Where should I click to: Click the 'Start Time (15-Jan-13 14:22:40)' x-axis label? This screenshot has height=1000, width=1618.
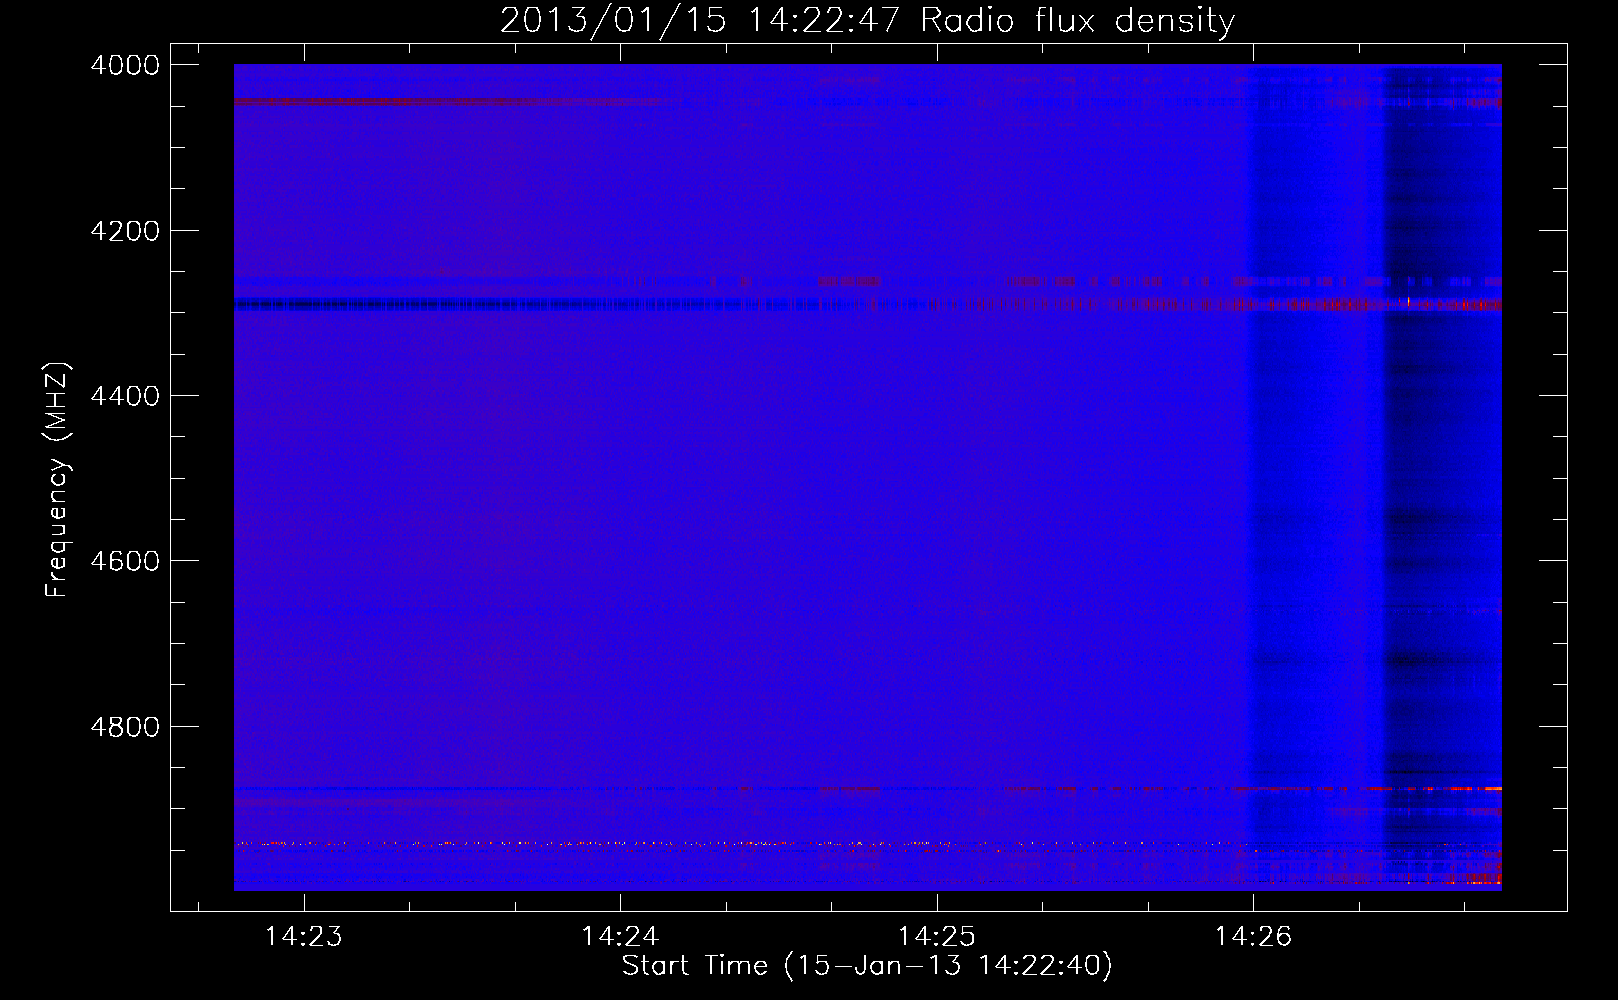[867, 966]
